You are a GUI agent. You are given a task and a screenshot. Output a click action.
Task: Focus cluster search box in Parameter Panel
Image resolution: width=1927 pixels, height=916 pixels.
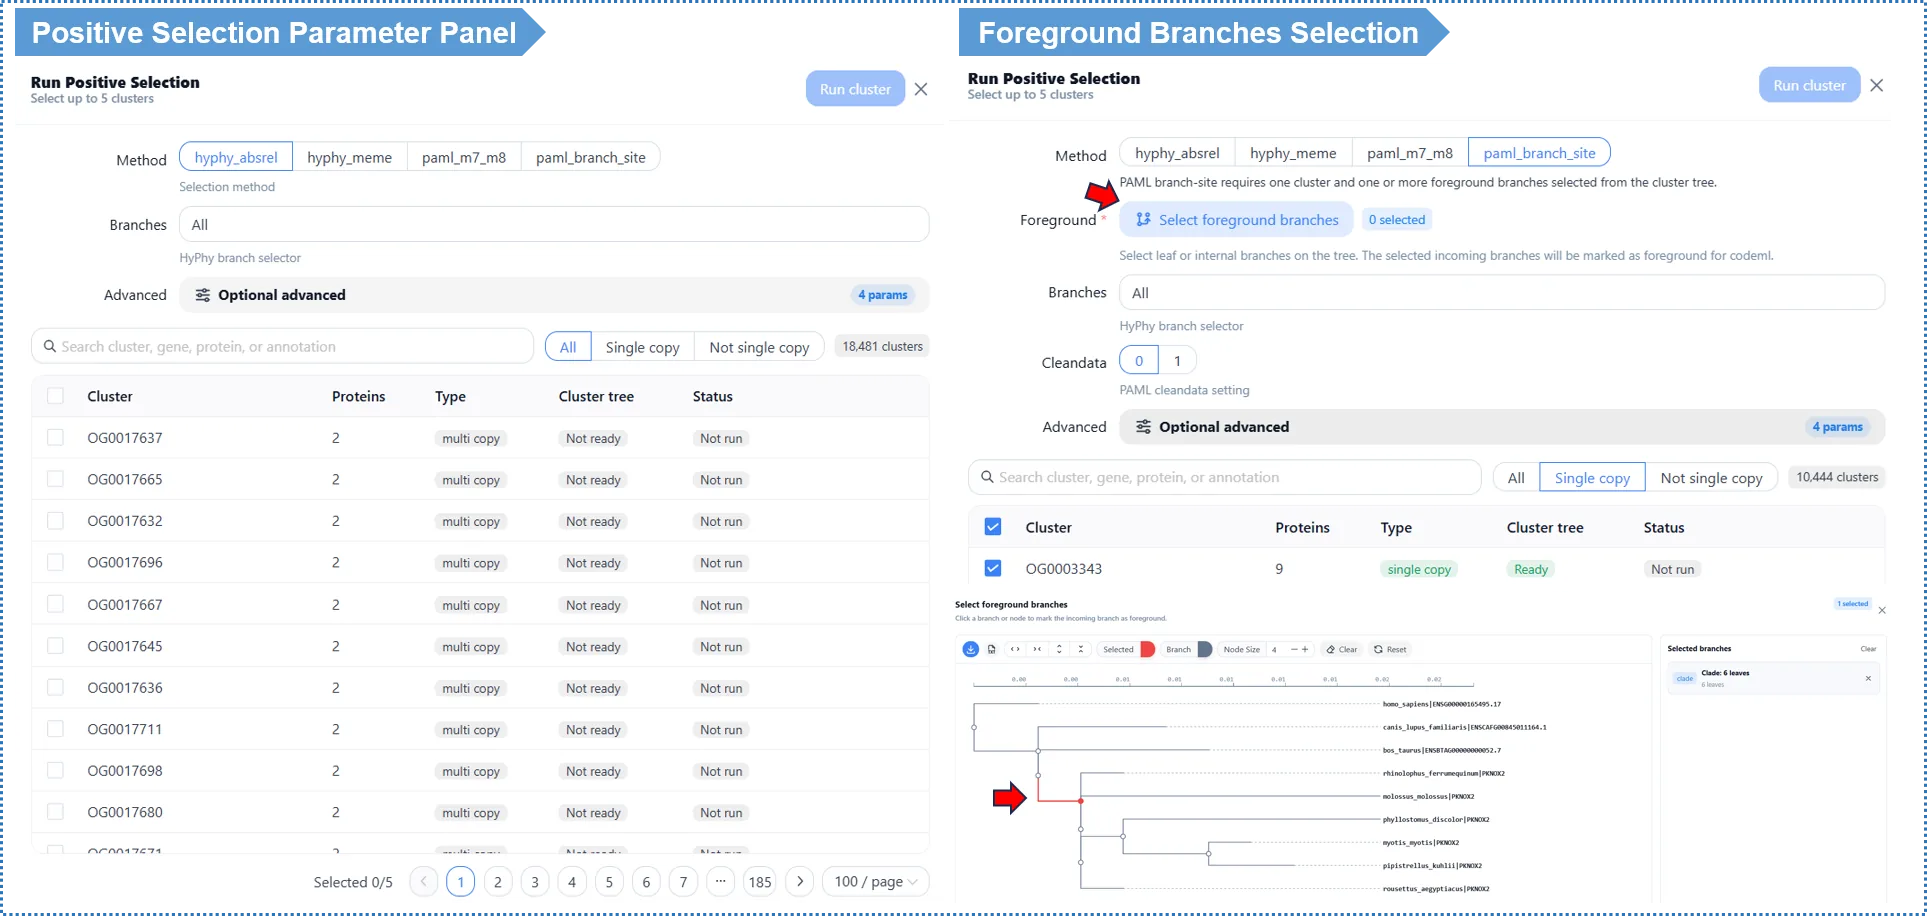[x=283, y=346]
